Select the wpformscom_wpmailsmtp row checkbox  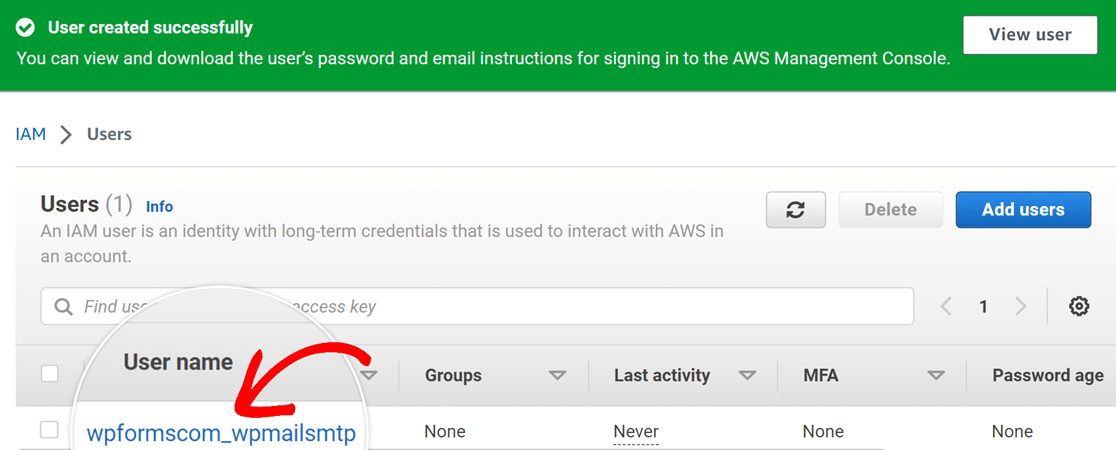49,430
